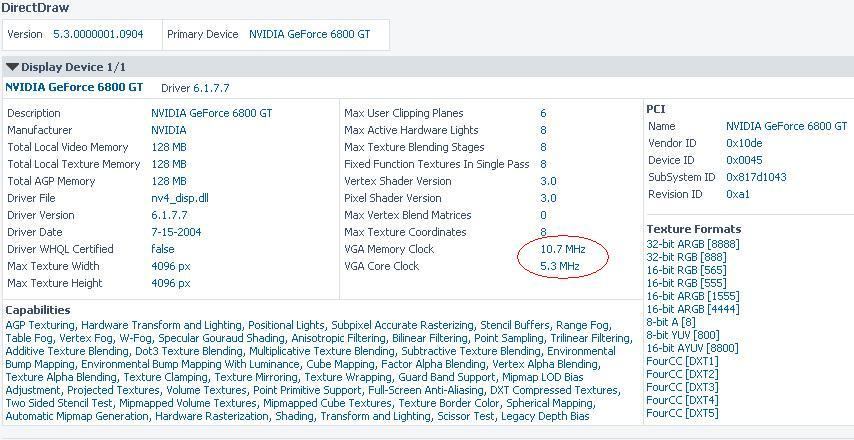Click the 16-bit ARGB [4444] texture format
The height and width of the screenshot is (440, 854).
(x=693, y=309)
